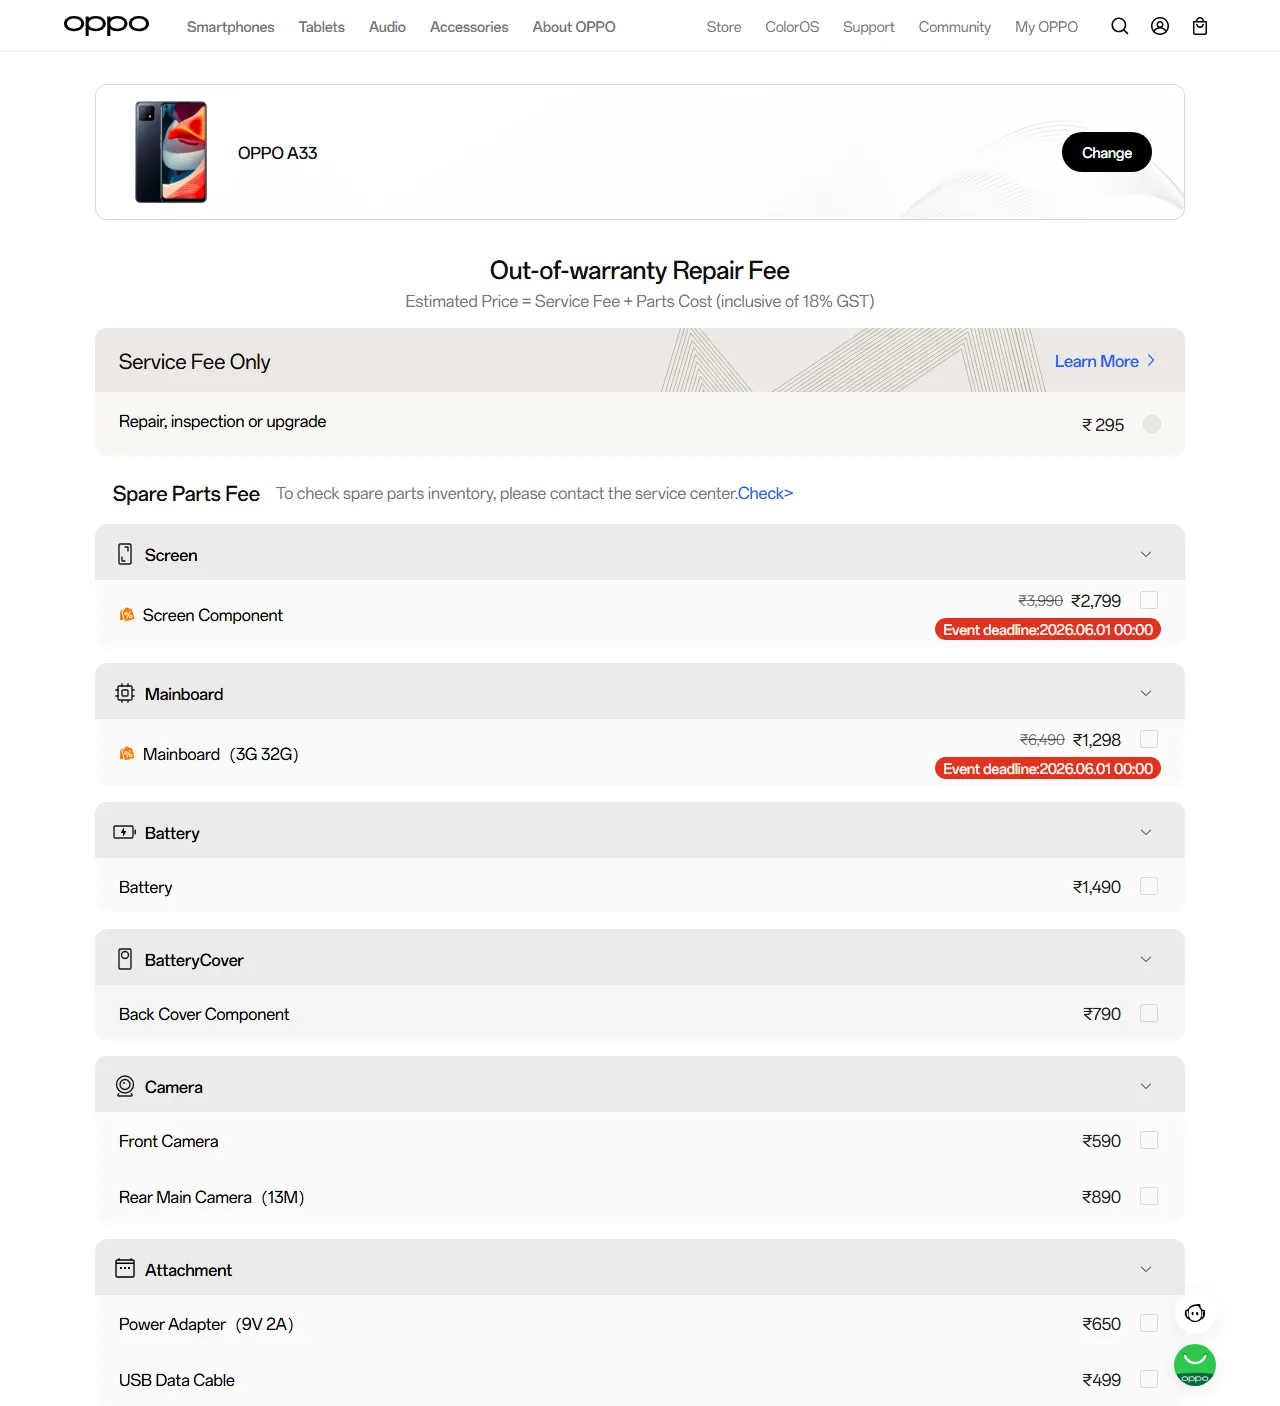Click the Camera section icon

coord(125,1086)
